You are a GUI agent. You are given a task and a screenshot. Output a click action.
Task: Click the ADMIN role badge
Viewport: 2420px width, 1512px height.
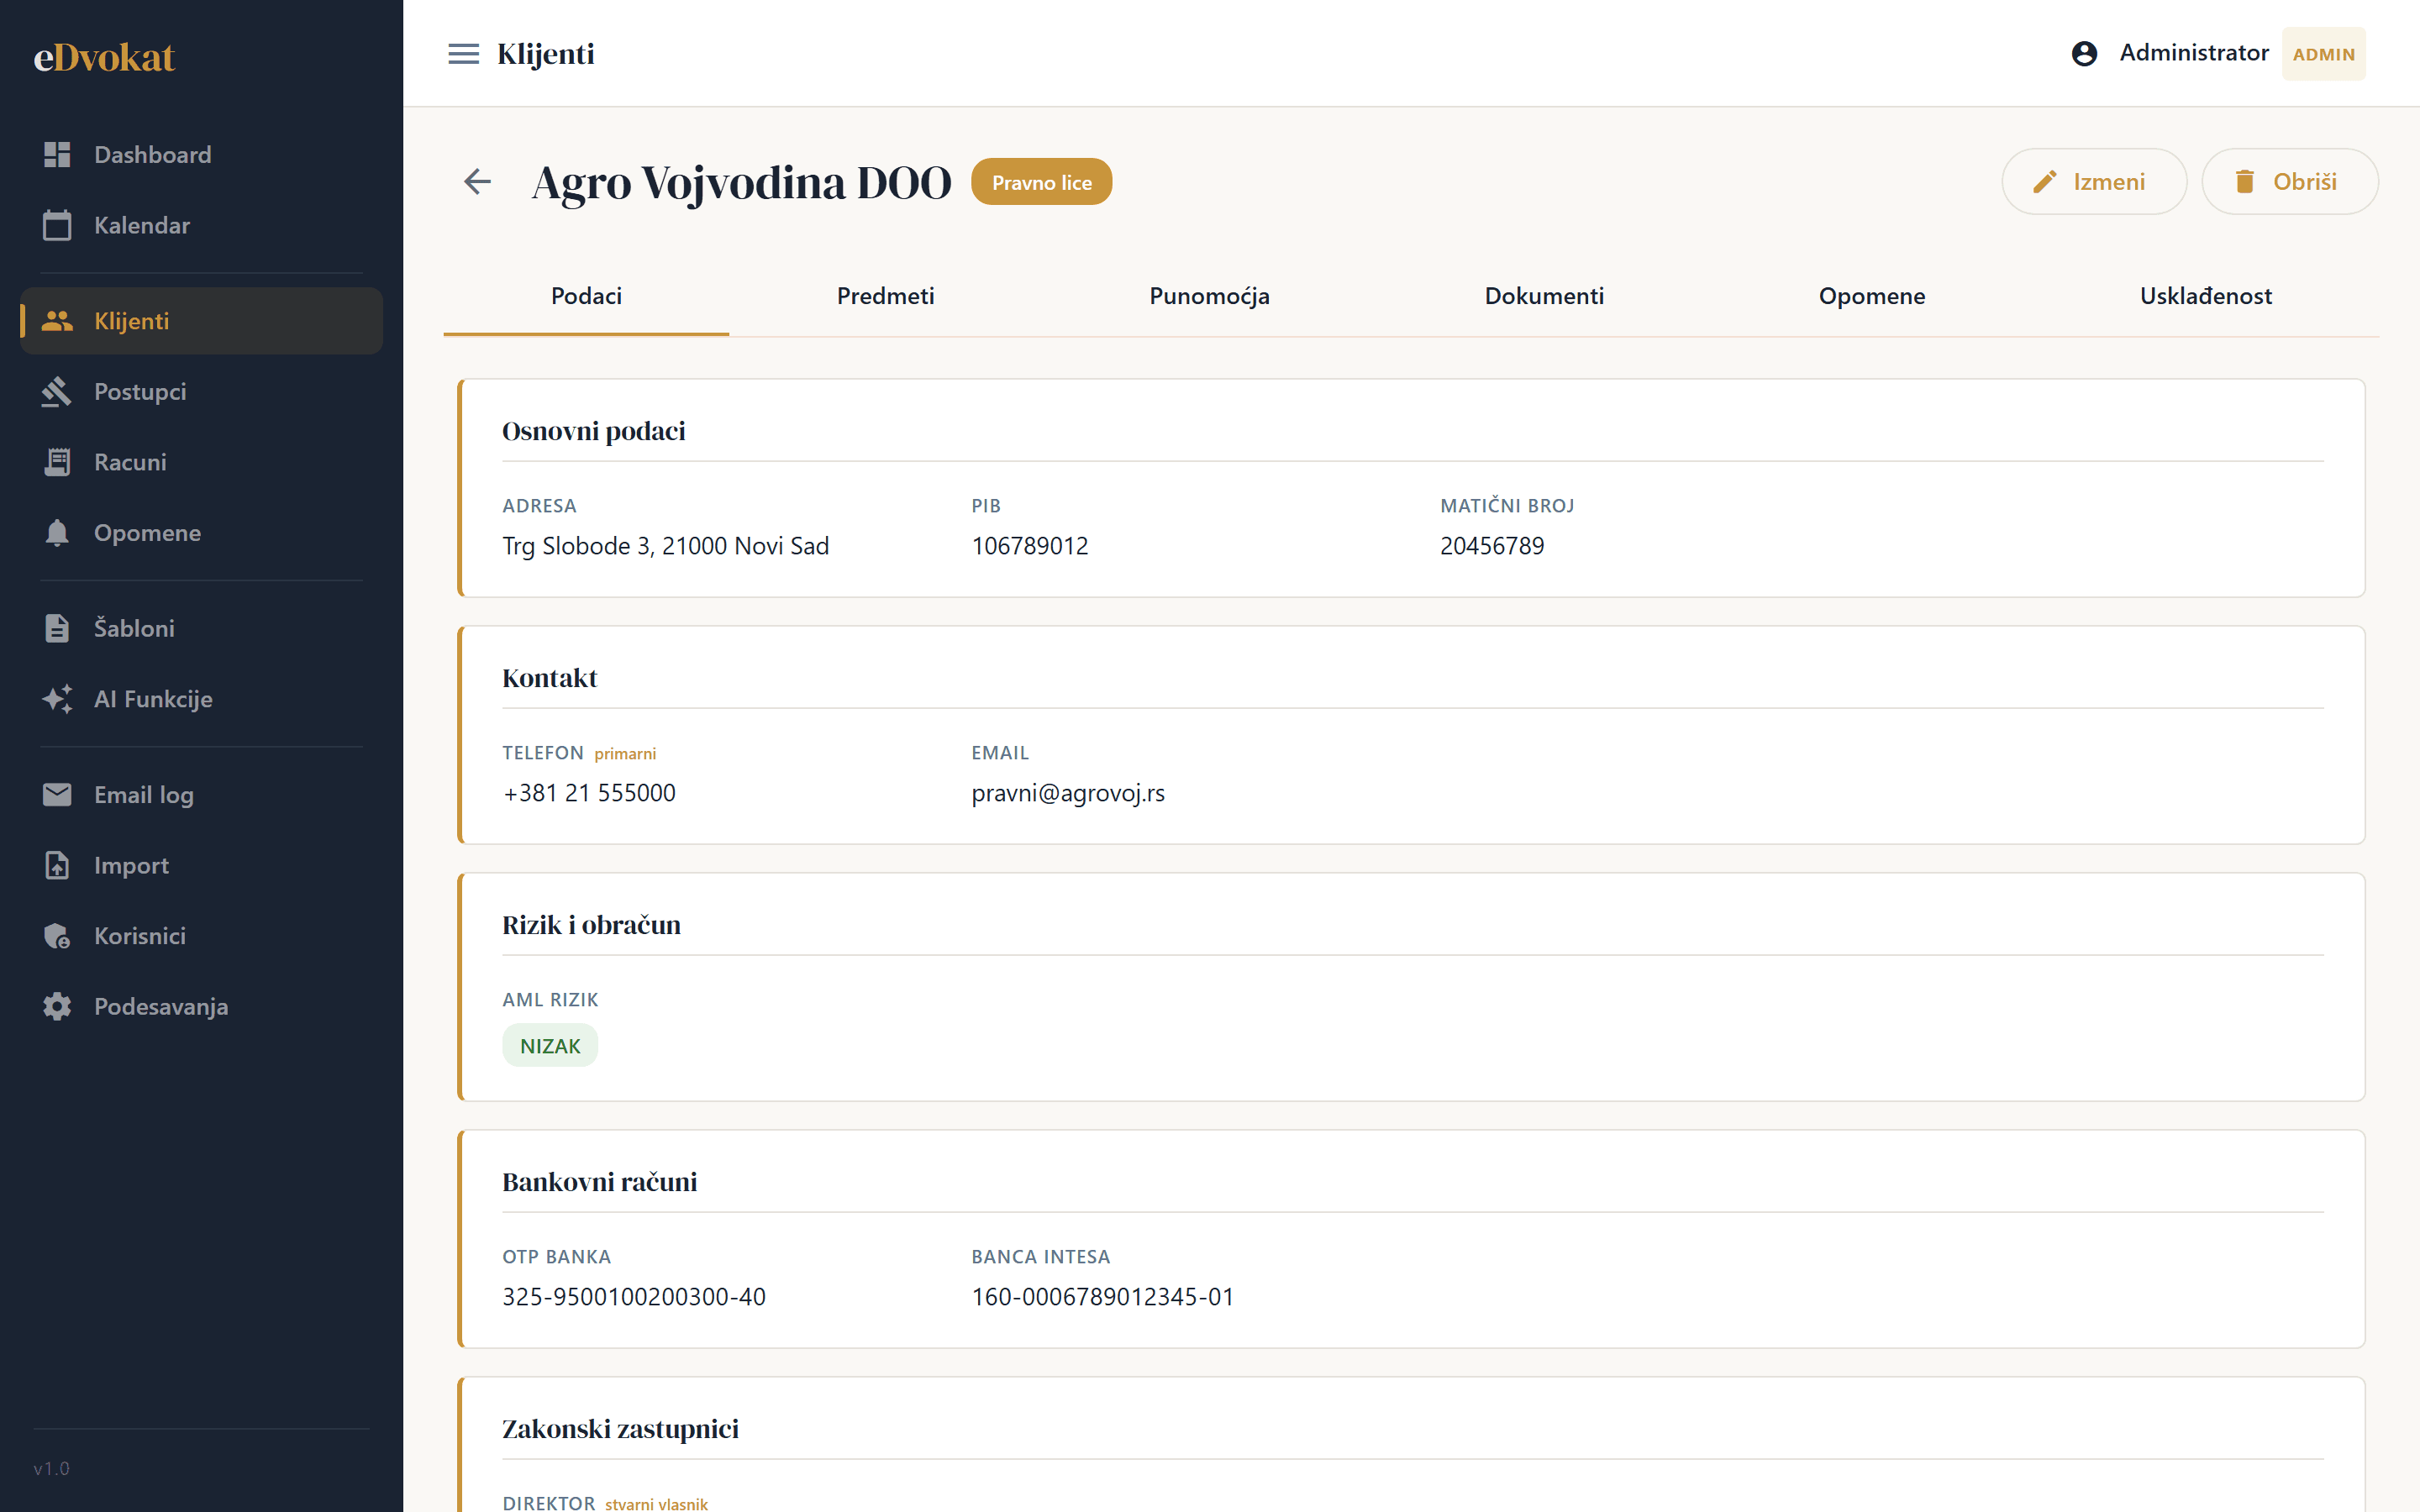[x=2323, y=54]
